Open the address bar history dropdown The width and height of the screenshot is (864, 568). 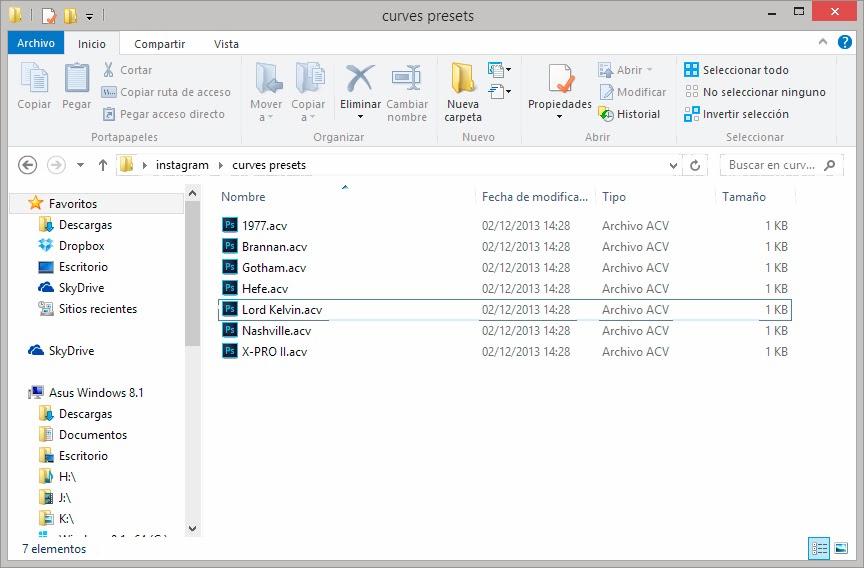(673, 165)
